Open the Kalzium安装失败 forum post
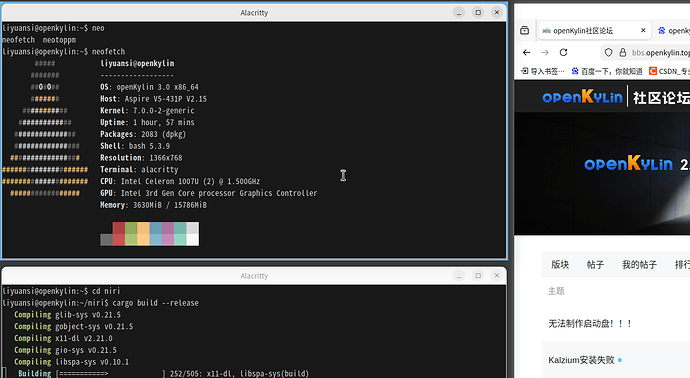Screen dimensions: 690x378 [581, 360]
